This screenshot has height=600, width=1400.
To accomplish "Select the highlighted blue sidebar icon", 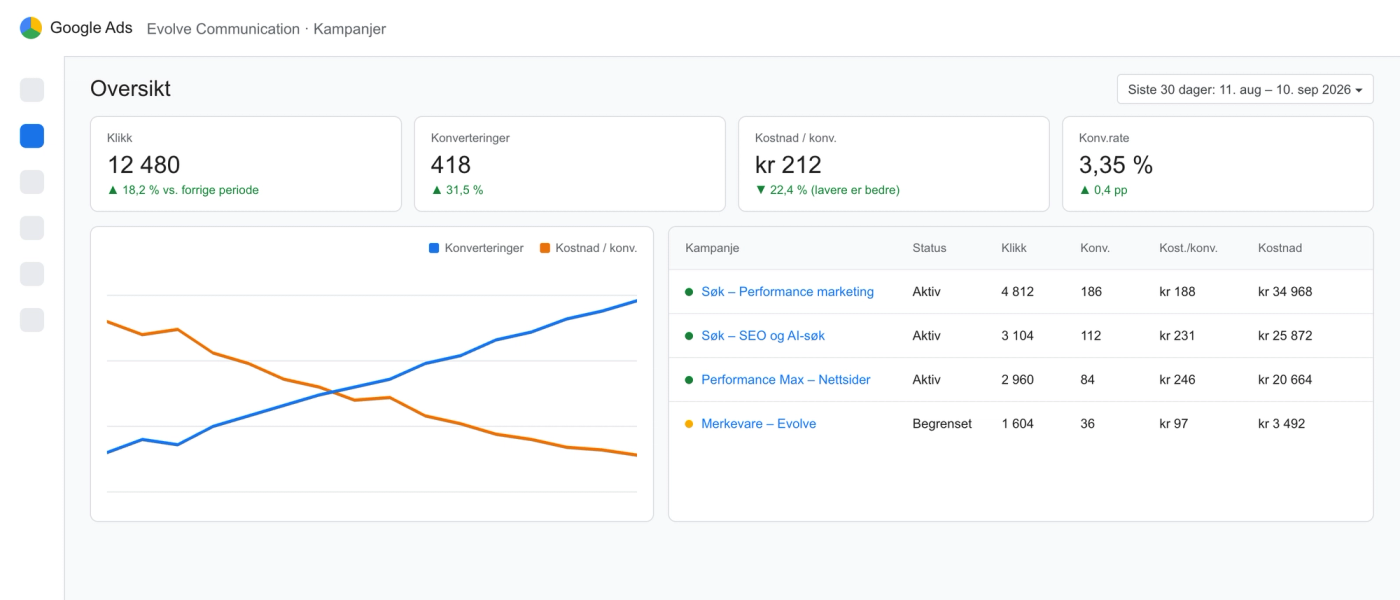I will point(32,136).
